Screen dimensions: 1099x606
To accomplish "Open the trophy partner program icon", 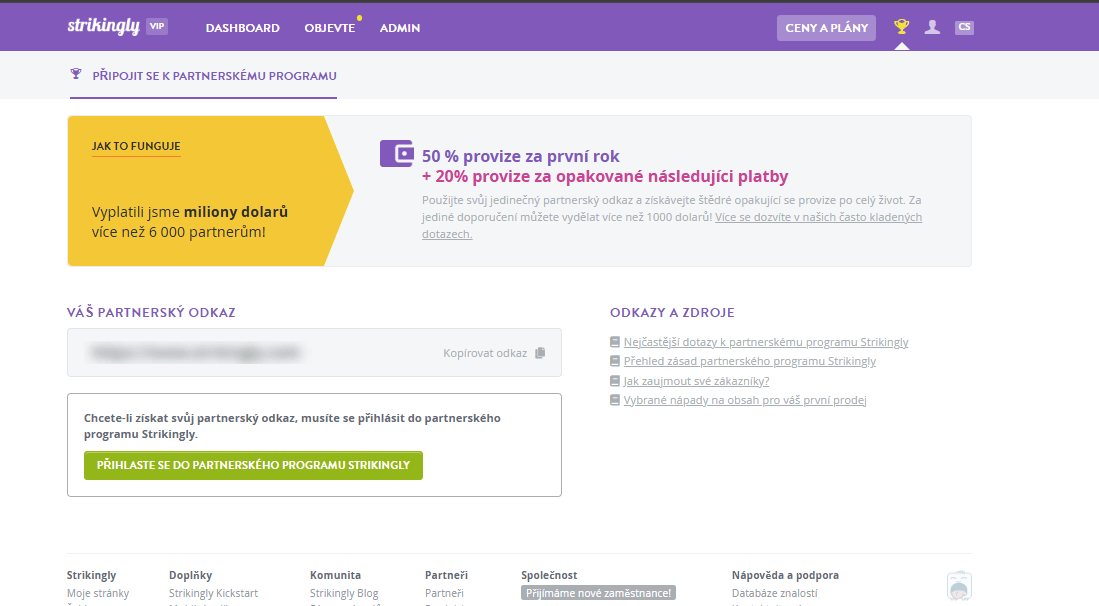I will (x=901, y=27).
